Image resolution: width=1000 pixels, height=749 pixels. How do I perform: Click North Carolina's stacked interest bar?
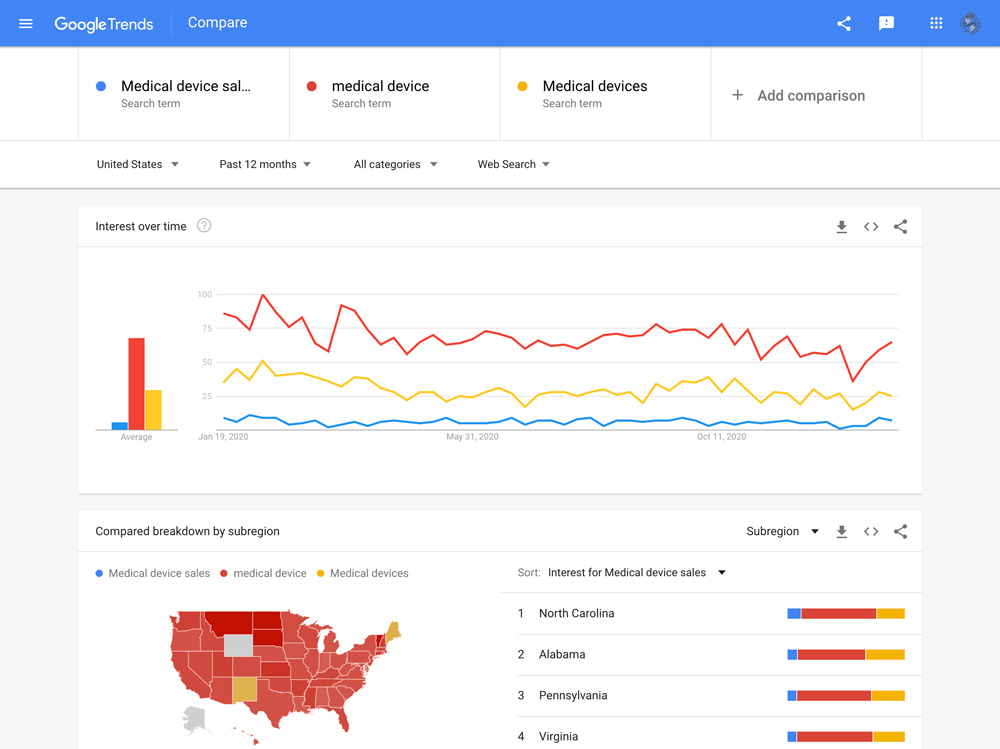tap(846, 614)
